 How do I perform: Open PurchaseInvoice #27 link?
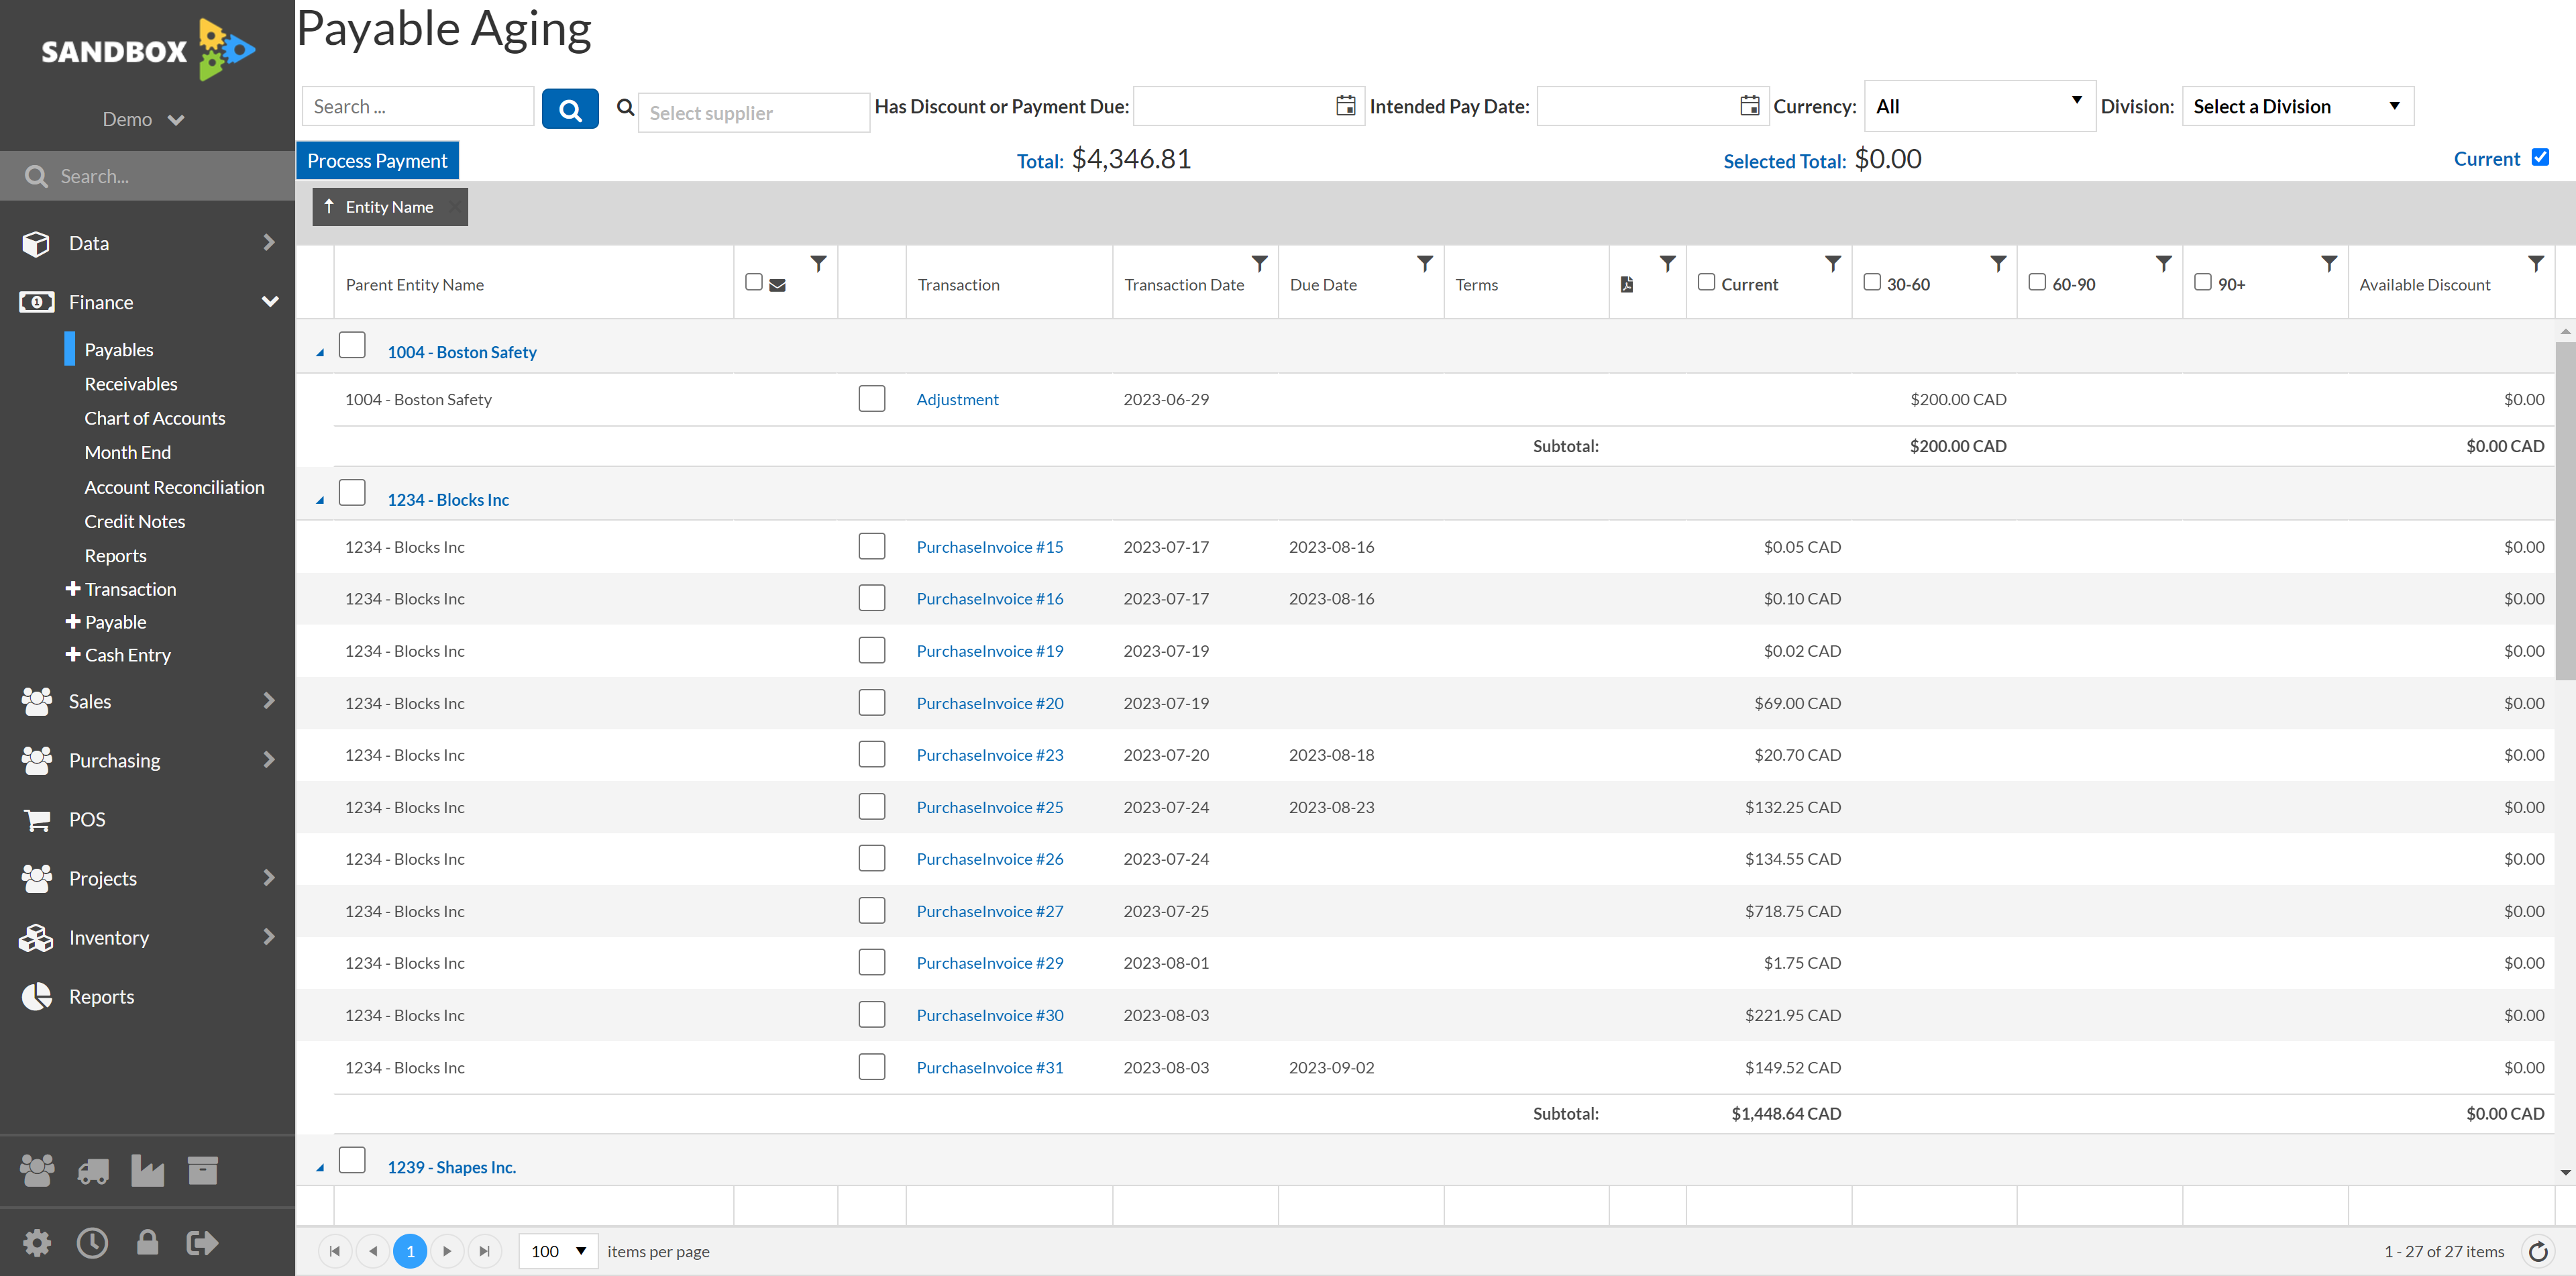[x=990, y=912]
